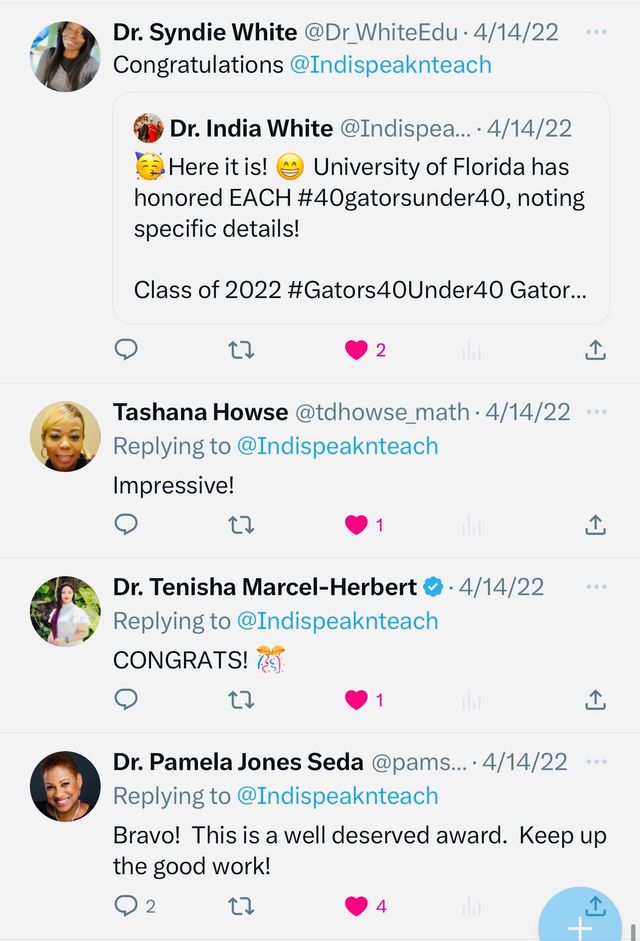Viewport: 640px width, 941px height.
Task: Retweet Dr. Syndie White's congratulations tweet
Action: (241, 350)
